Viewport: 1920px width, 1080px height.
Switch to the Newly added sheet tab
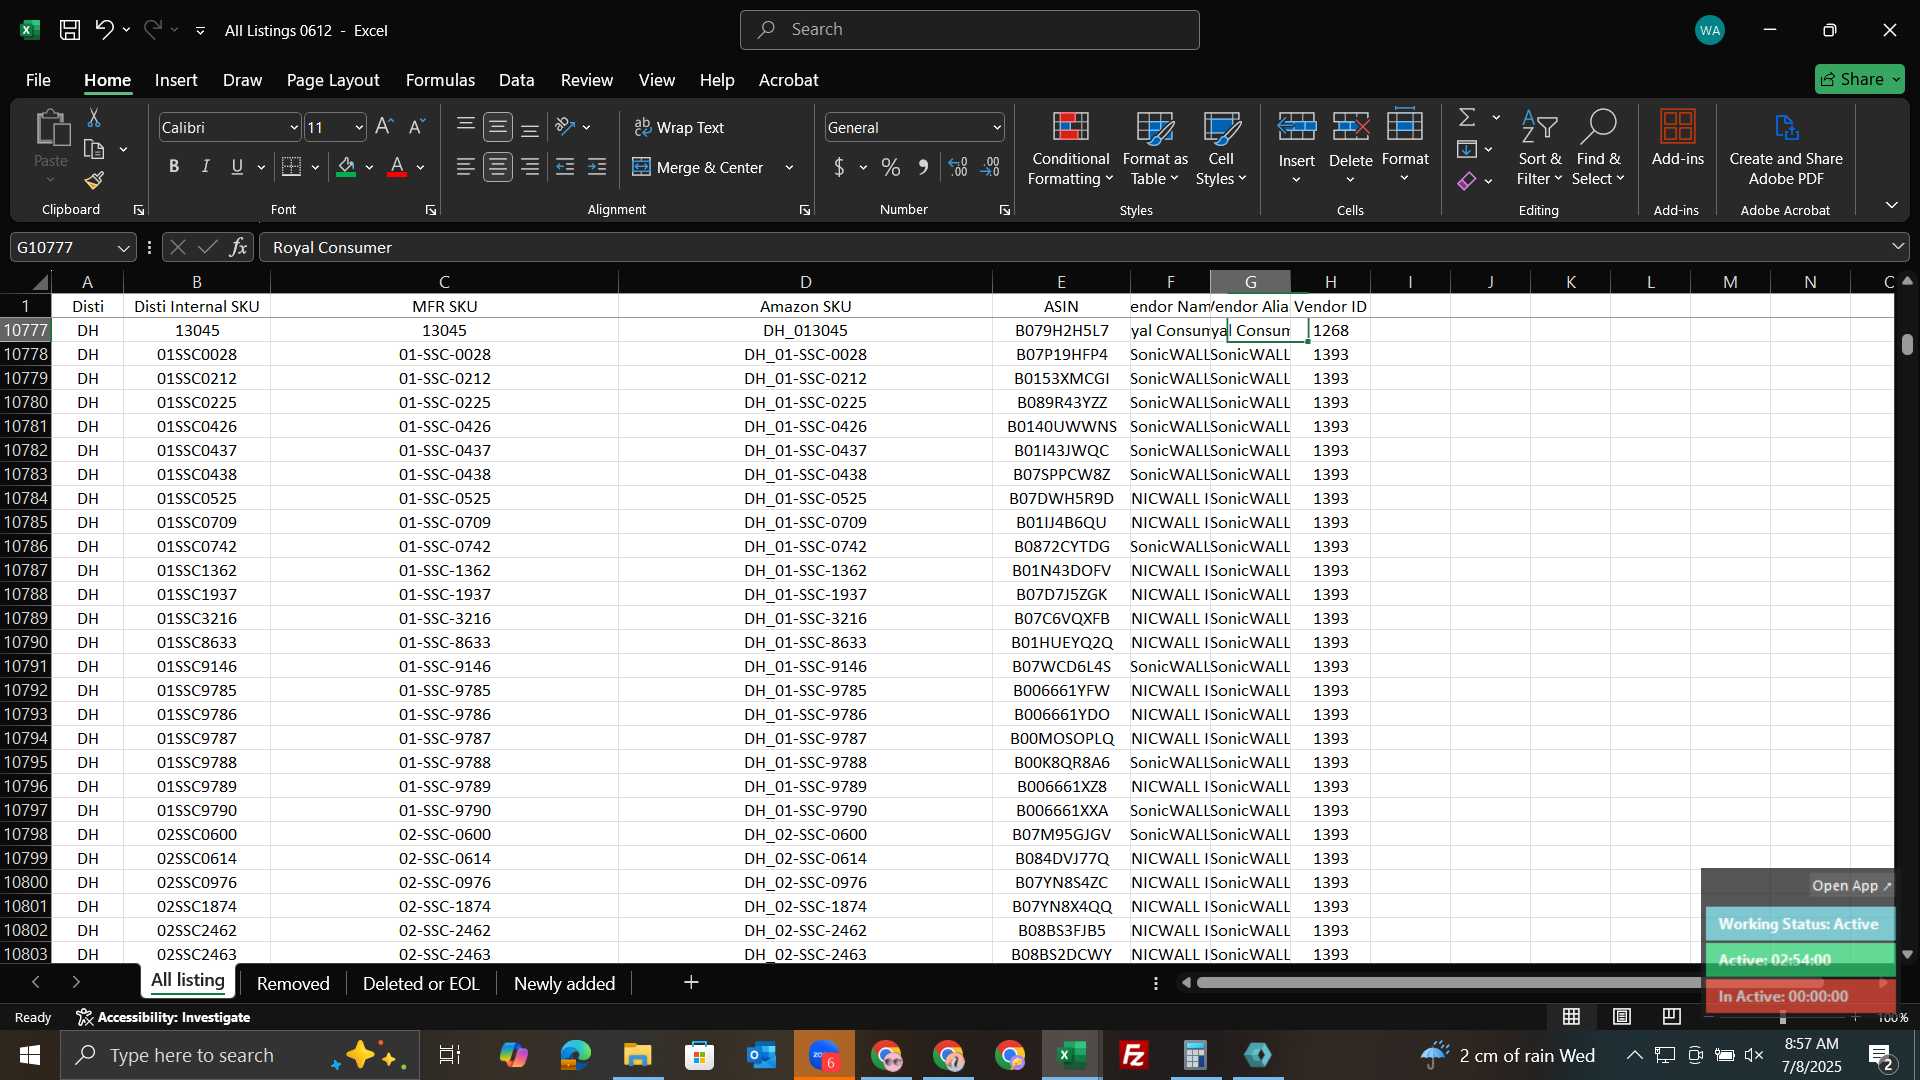tap(564, 984)
